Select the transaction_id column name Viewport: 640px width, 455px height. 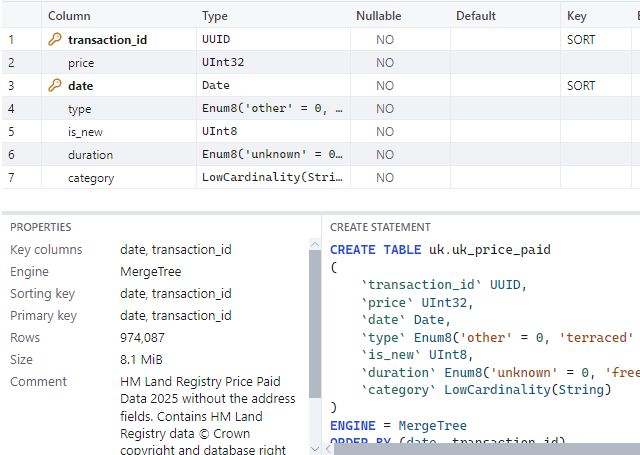point(107,40)
